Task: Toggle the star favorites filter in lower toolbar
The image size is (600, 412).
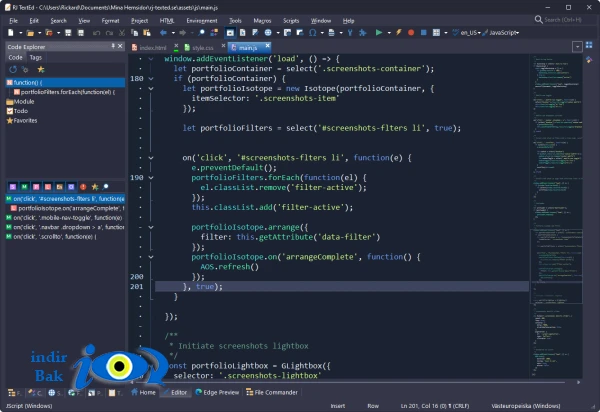Action: pyautogui.click(x=95, y=187)
